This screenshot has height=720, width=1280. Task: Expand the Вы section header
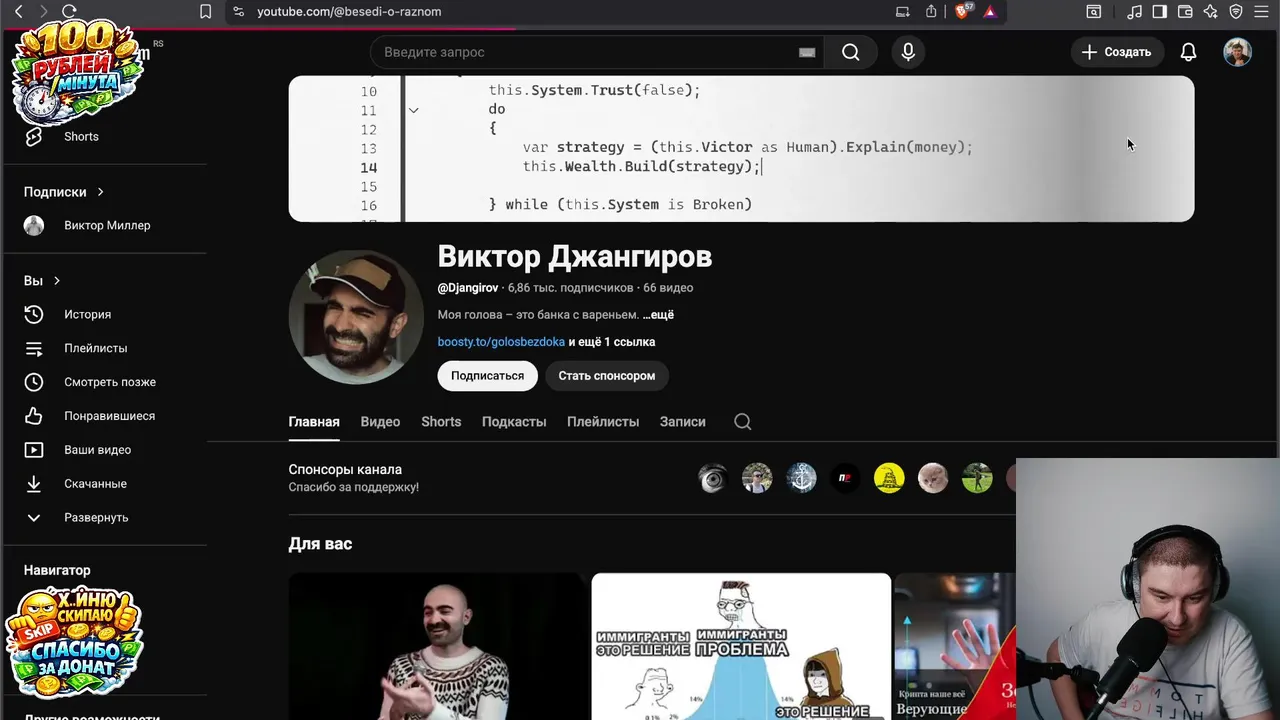tap(42, 281)
